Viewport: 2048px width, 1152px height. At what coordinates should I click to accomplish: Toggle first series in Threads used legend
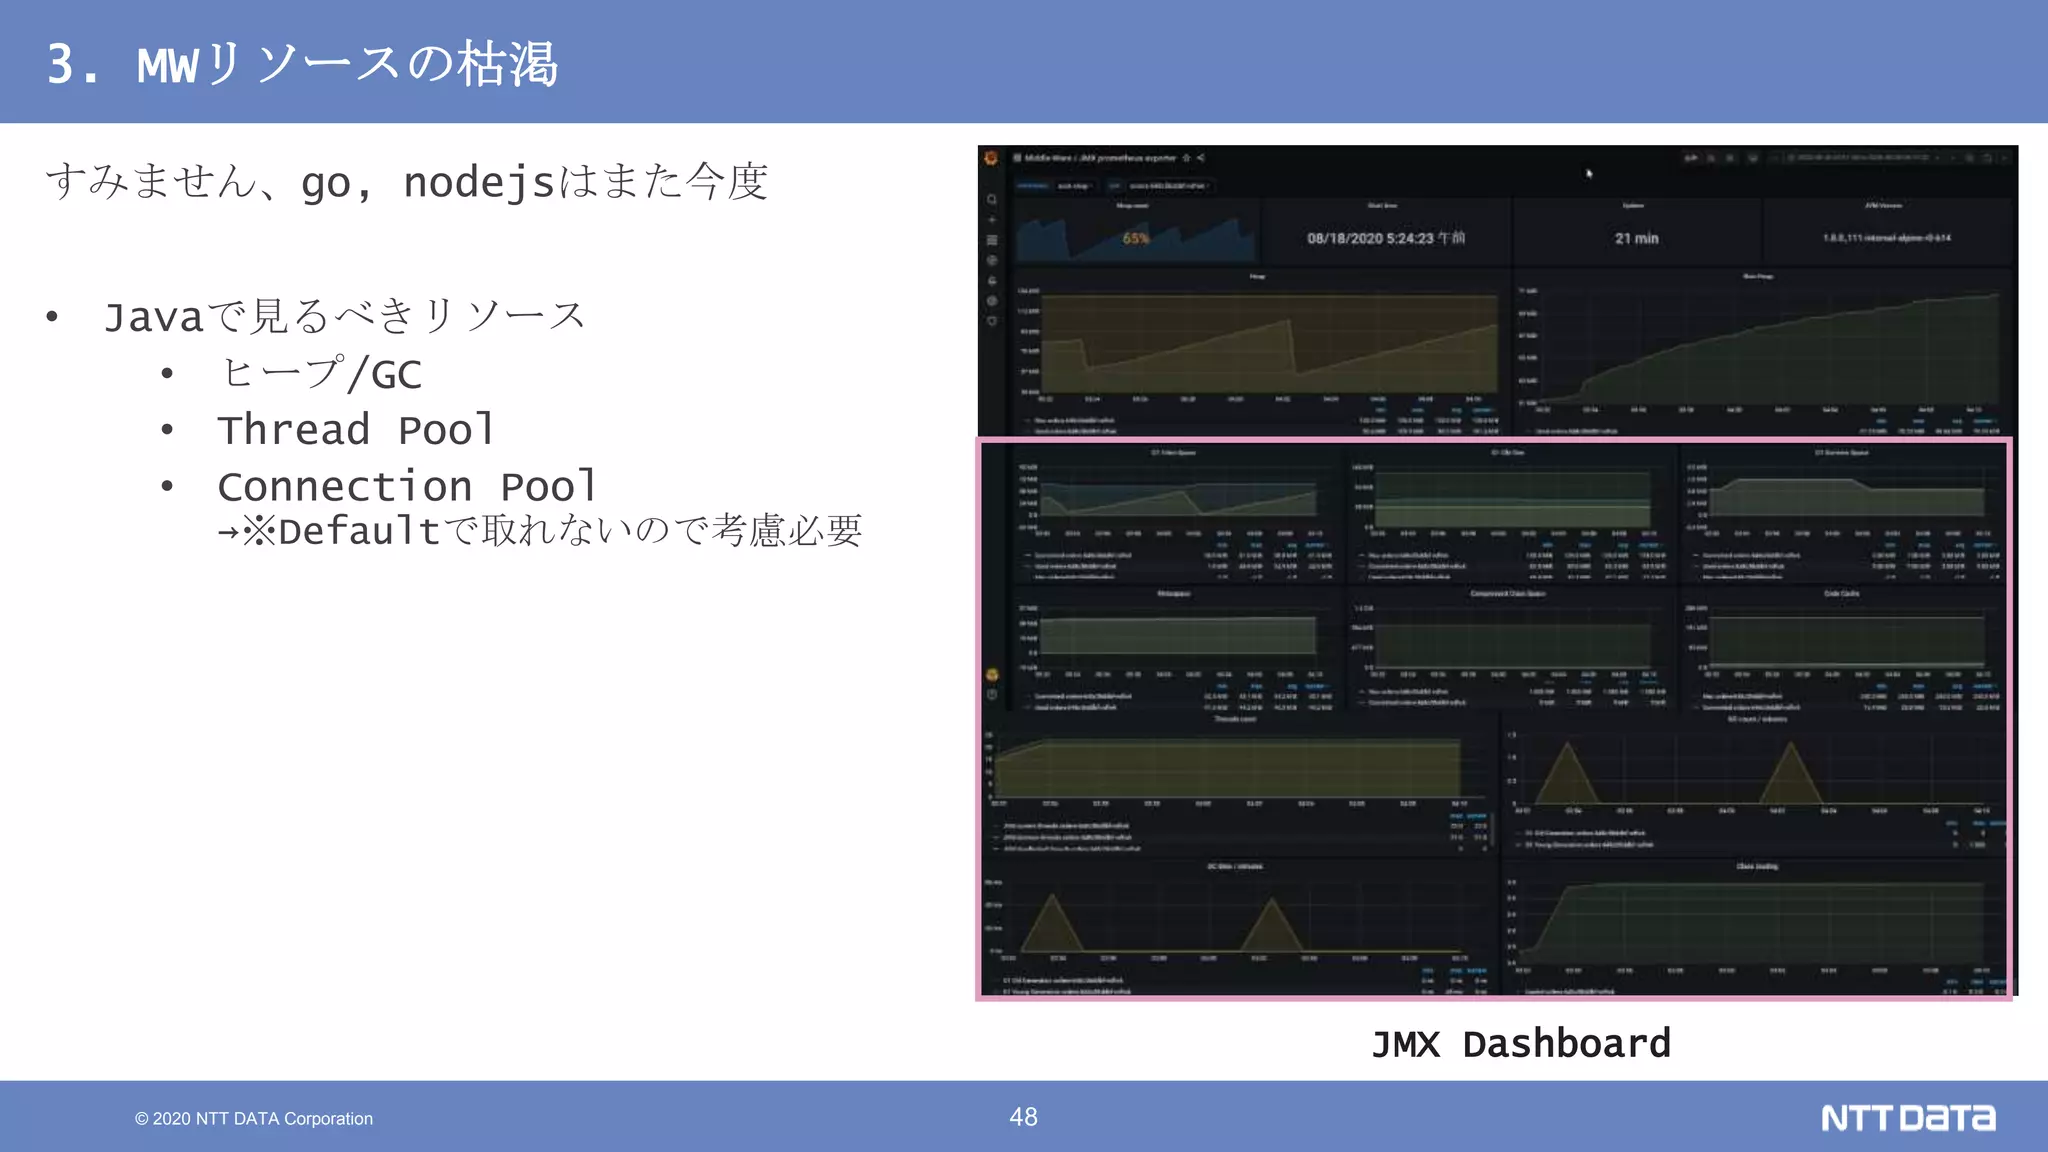click(1068, 826)
